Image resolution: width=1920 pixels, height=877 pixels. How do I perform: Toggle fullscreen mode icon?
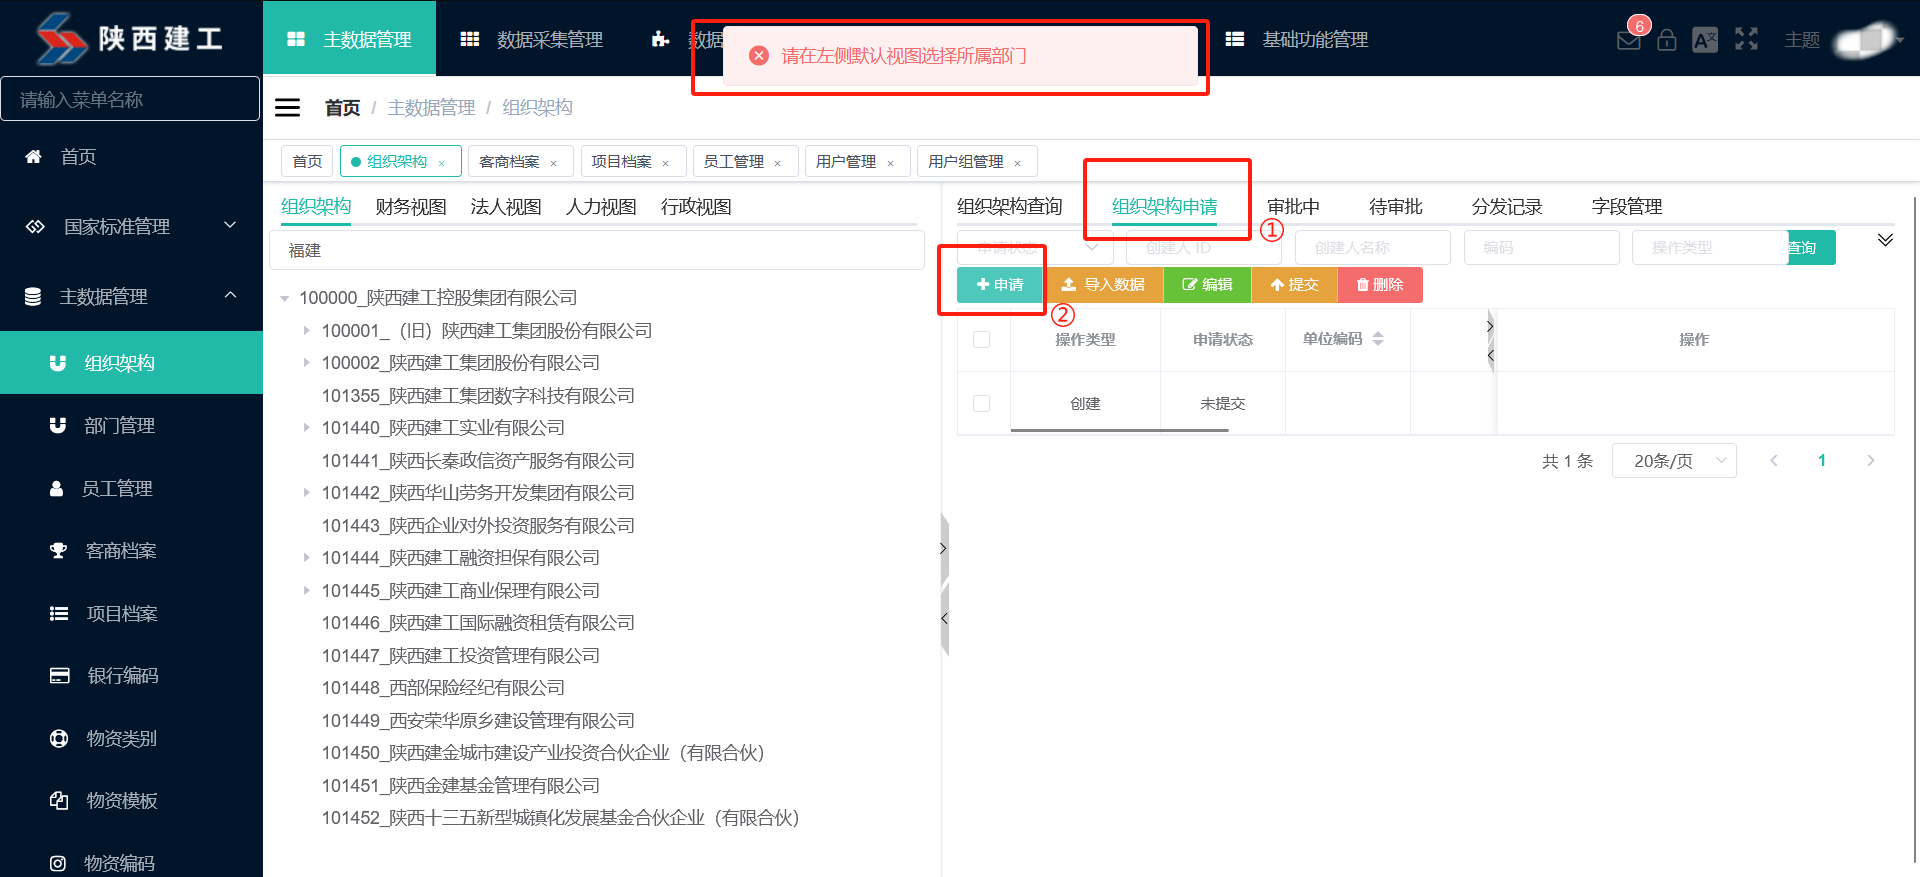click(x=1746, y=39)
